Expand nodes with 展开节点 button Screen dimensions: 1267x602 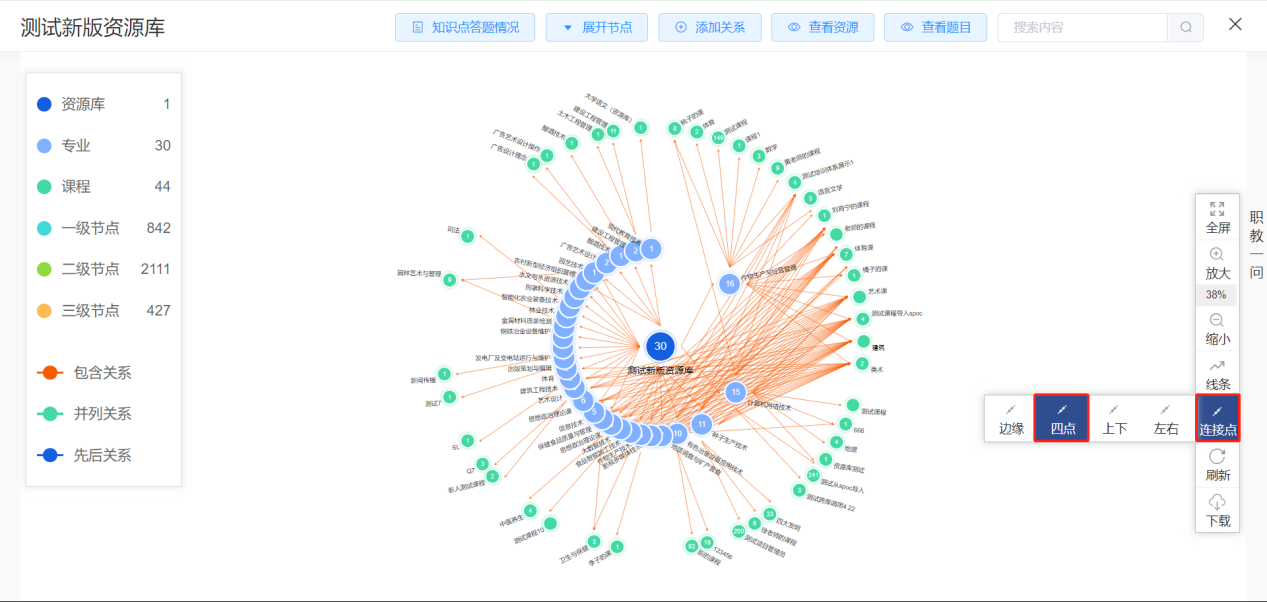click(597, 27)
